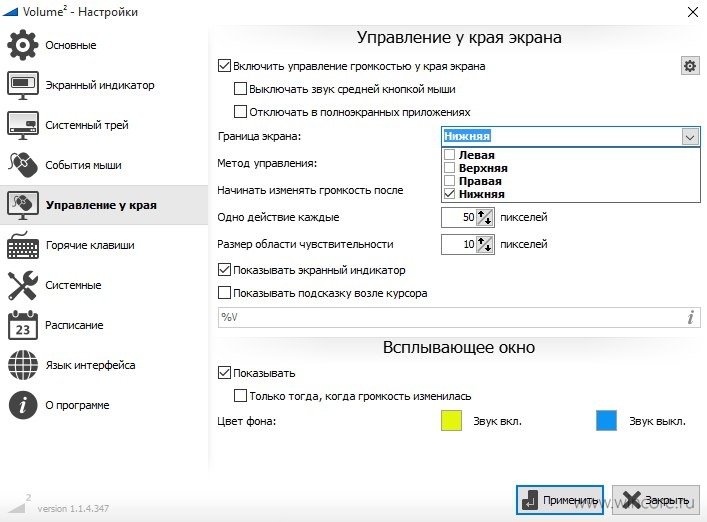Close the settings window with X
The width and height of the screenshot is (707, 522).
tap(693, 12)
